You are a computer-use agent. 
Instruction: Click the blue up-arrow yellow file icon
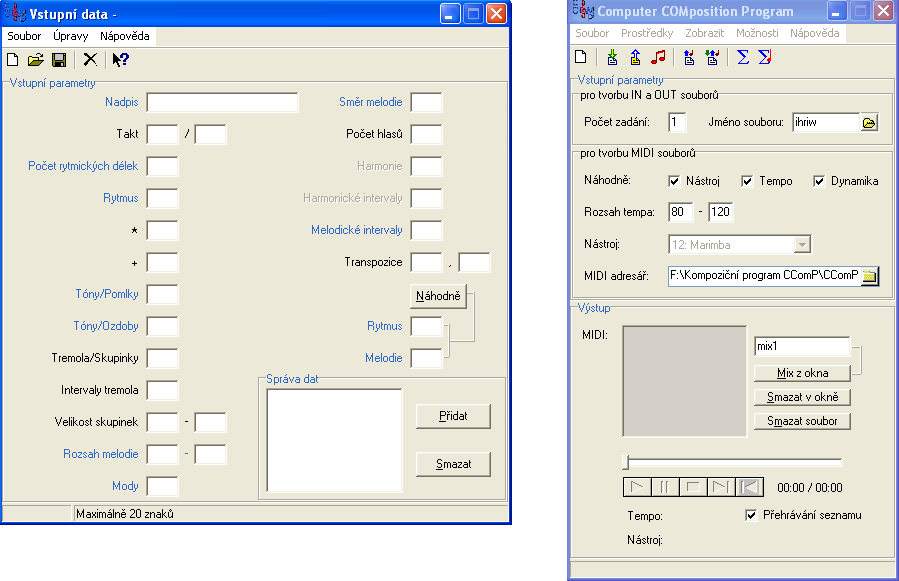pos(635,57)
